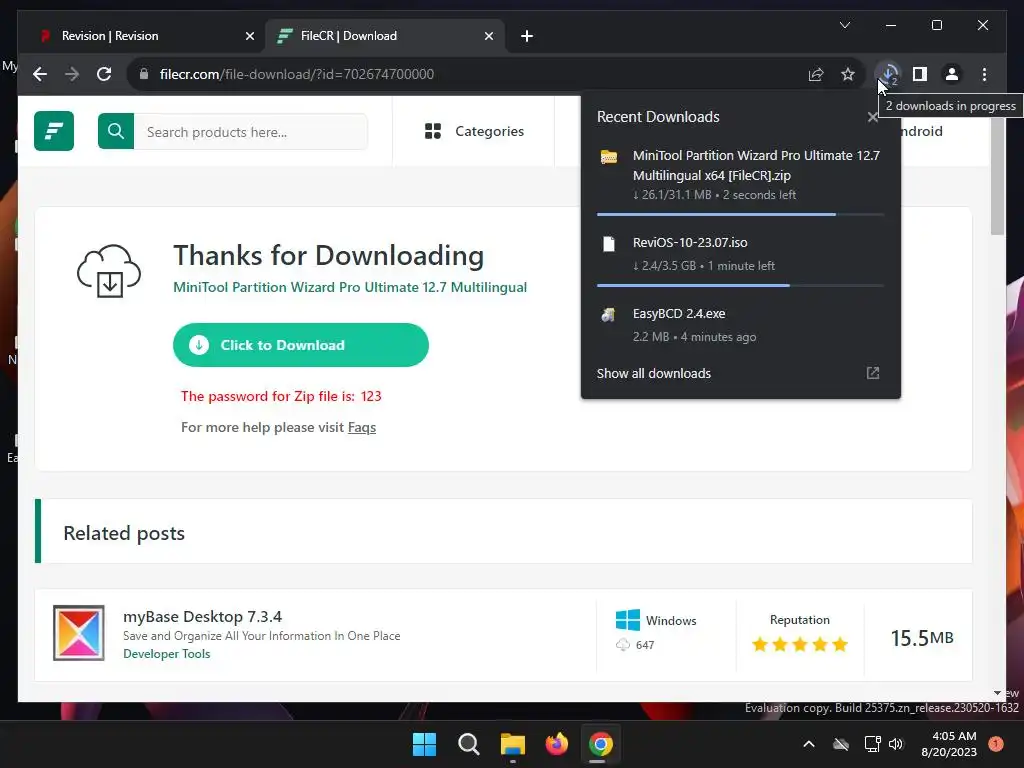
Task: Share this page icon in address bar
Action: tap(816, 74)
